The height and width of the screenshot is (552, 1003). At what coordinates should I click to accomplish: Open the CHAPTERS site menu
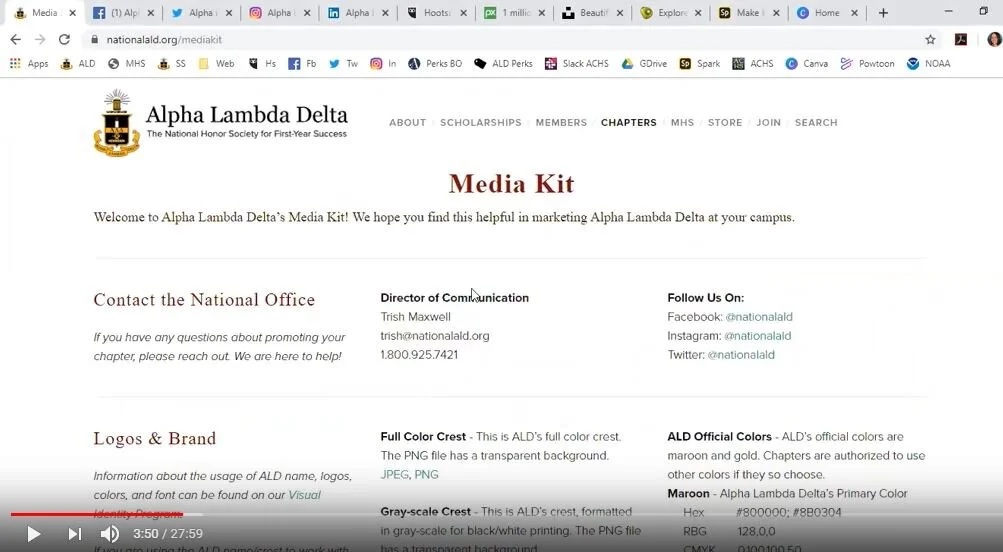click(x=628, y=122)
